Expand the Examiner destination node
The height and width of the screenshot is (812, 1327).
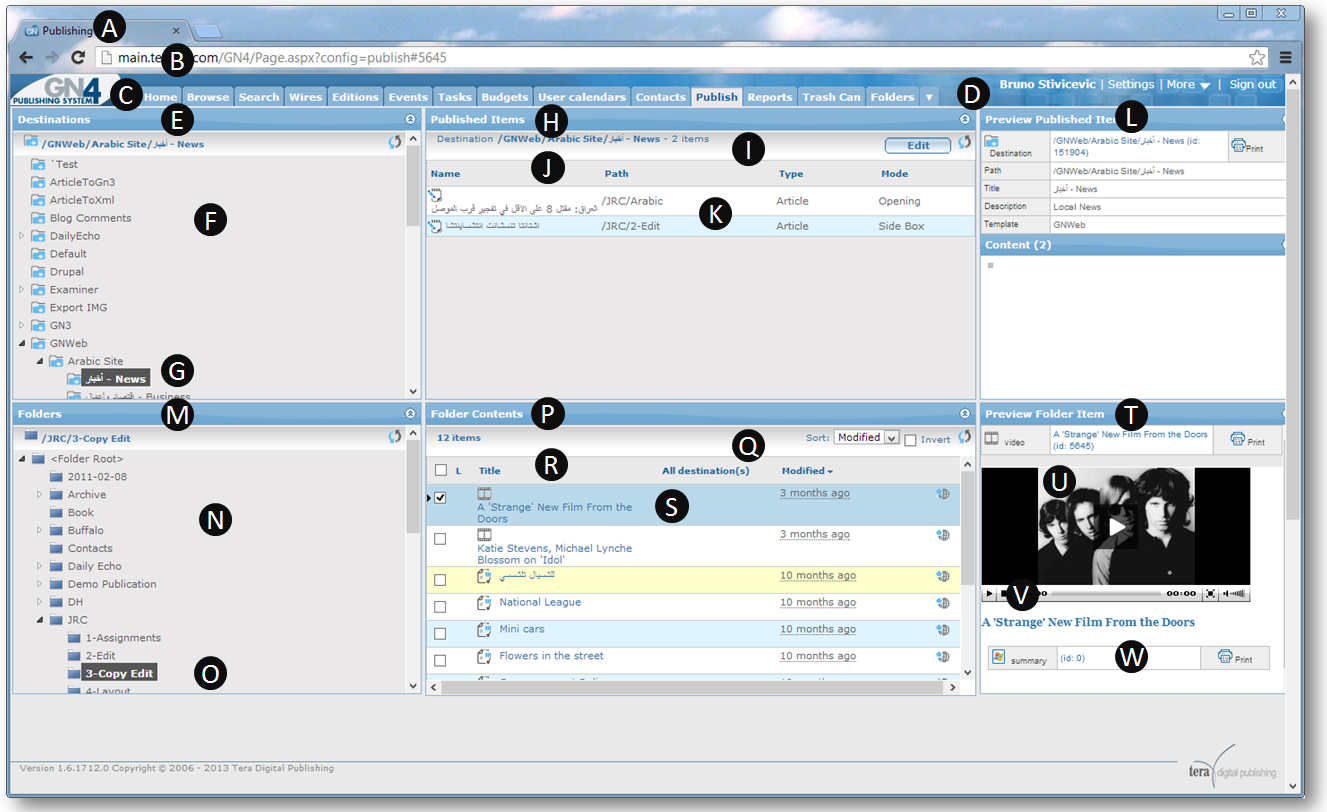(x=23, y=290)
